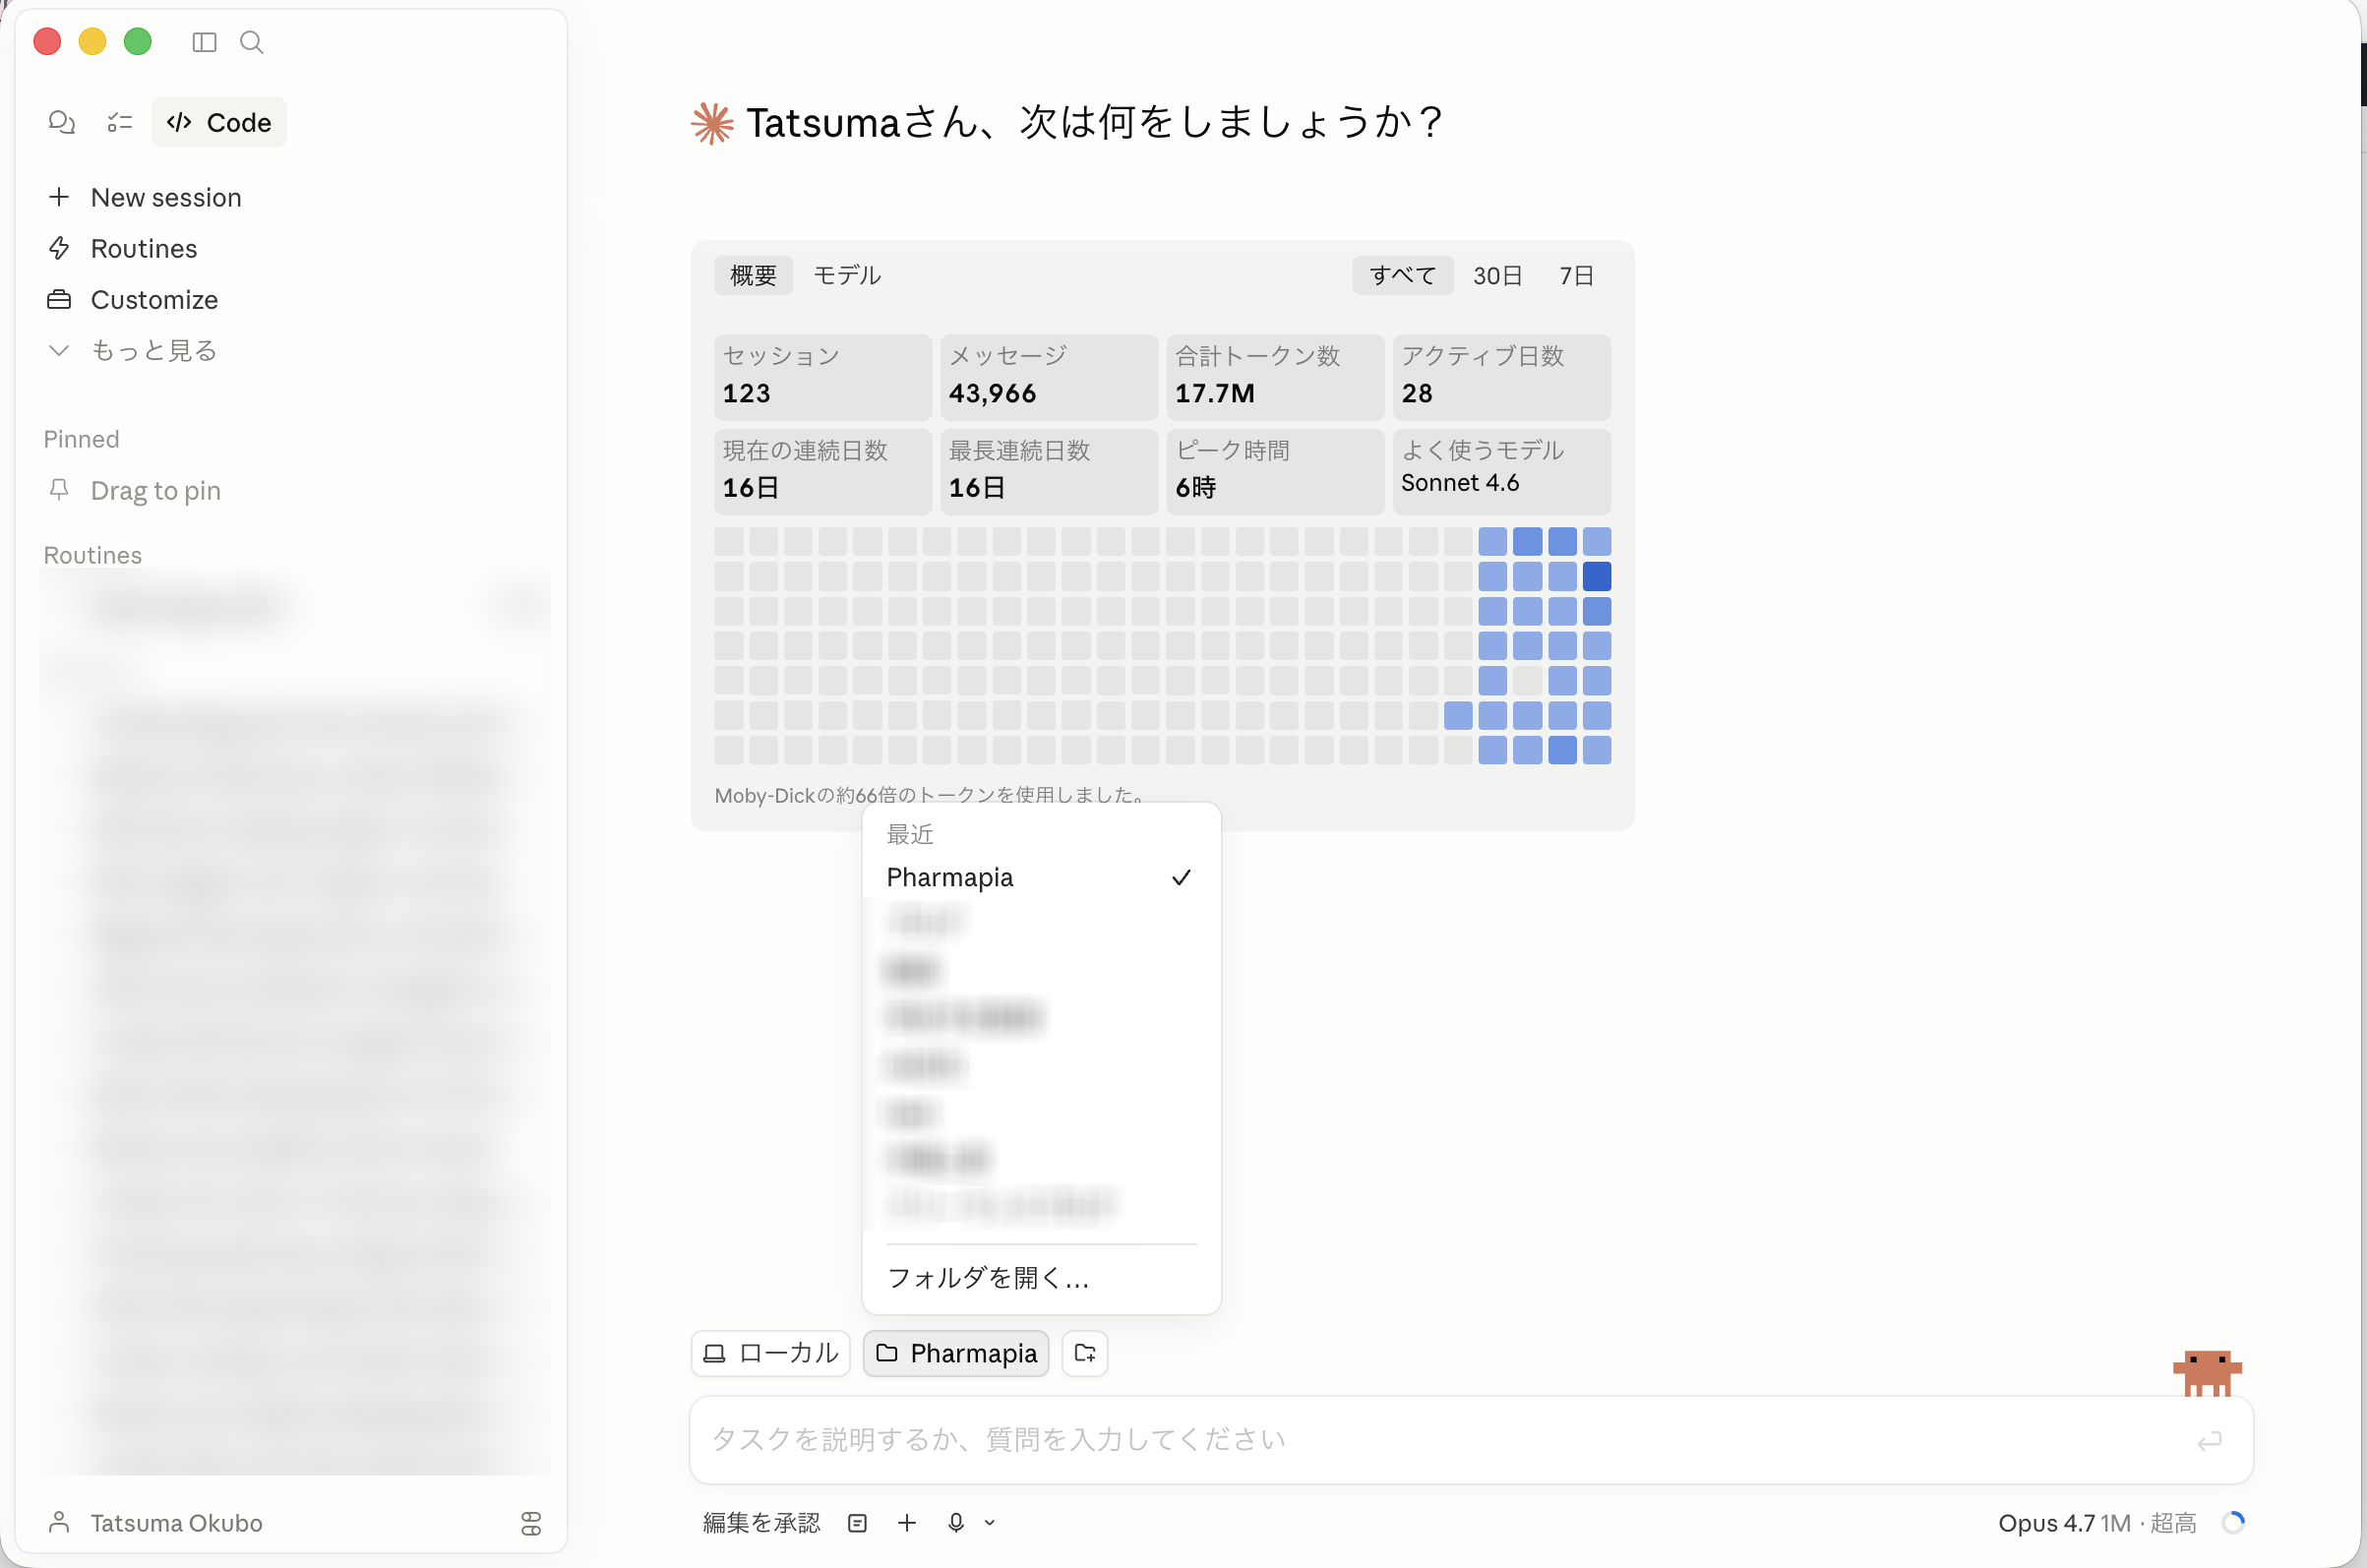Open the chat sessions view icon
2367x1568 pixels.
[61, 122]
